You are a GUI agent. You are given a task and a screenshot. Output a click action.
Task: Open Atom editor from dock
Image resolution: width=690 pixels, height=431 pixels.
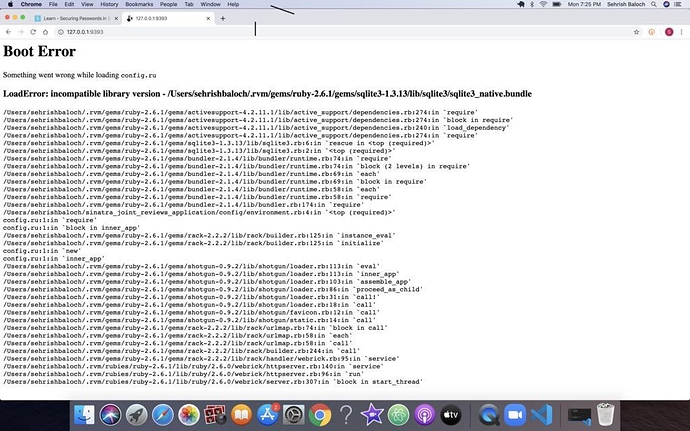tap(398, 415)
